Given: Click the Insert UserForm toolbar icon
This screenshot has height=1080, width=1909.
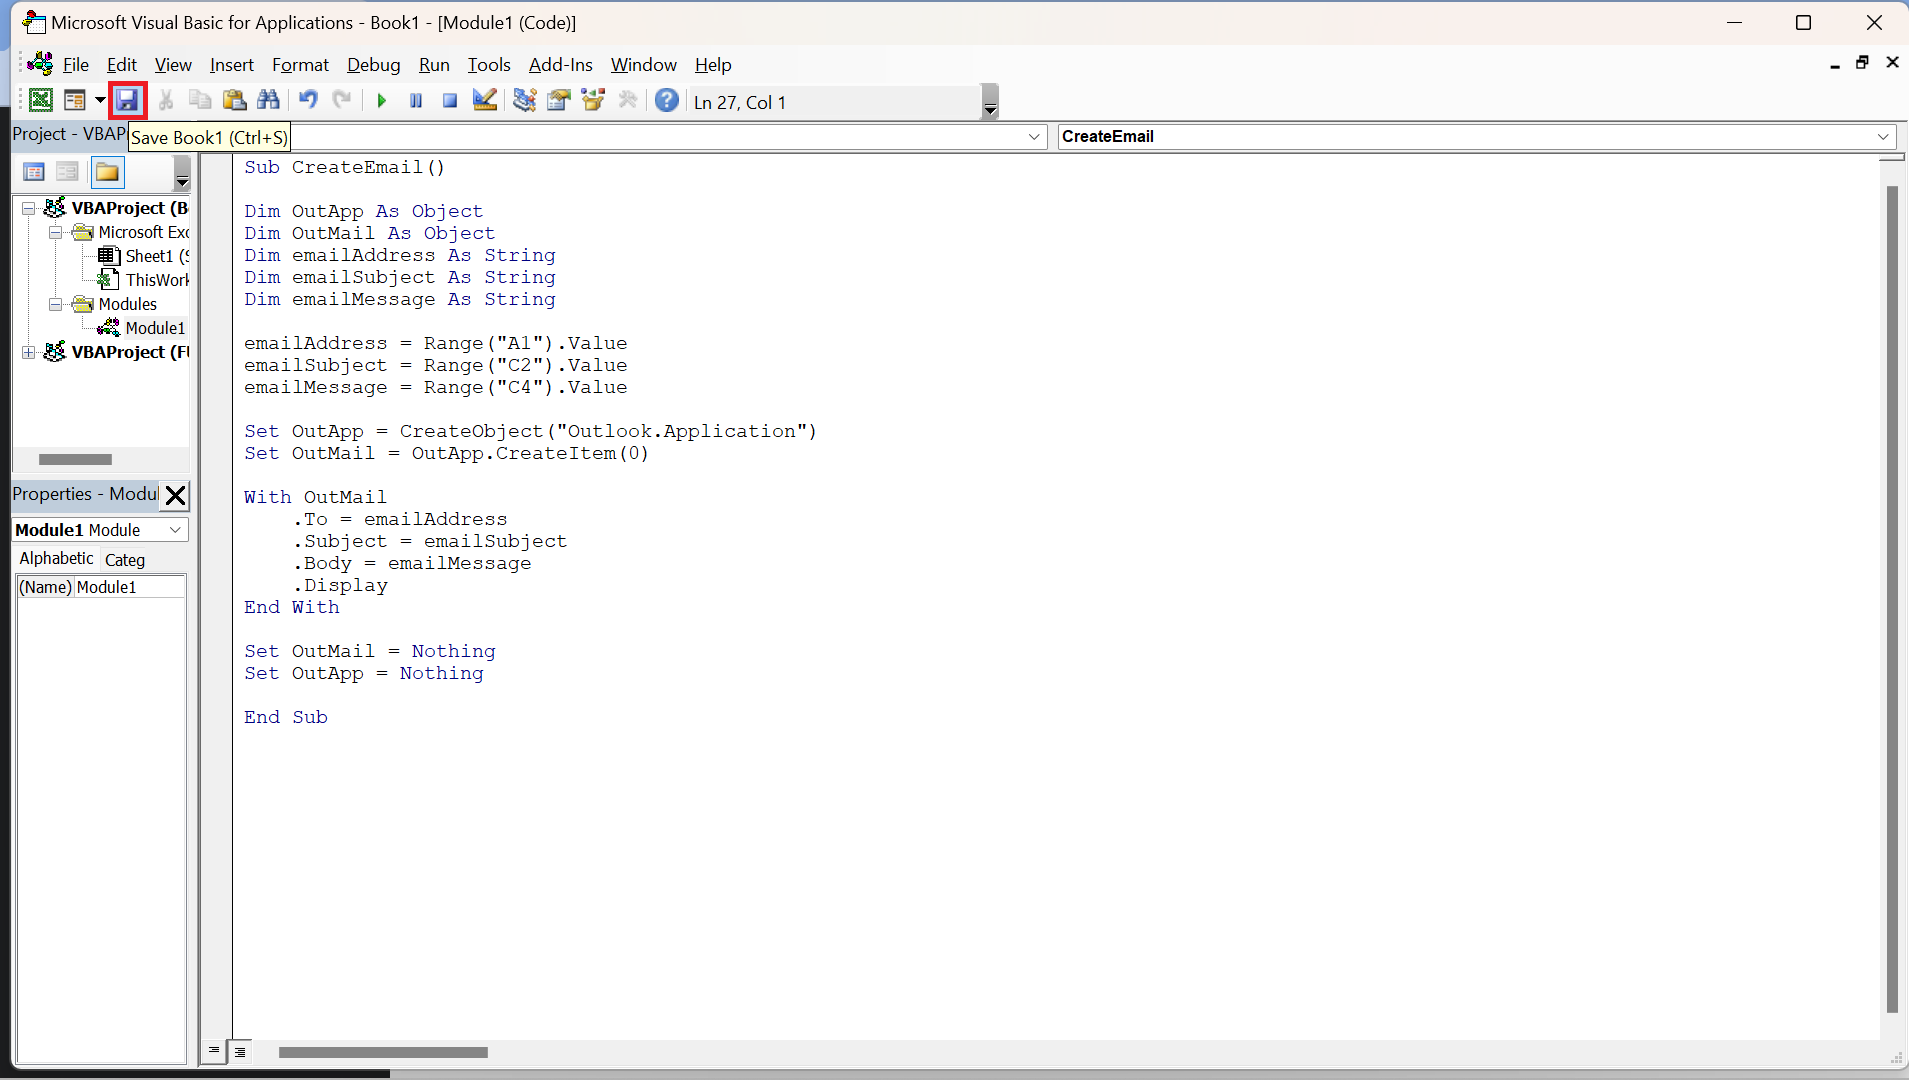Looking at the screenshot, I should pos(74,100).
